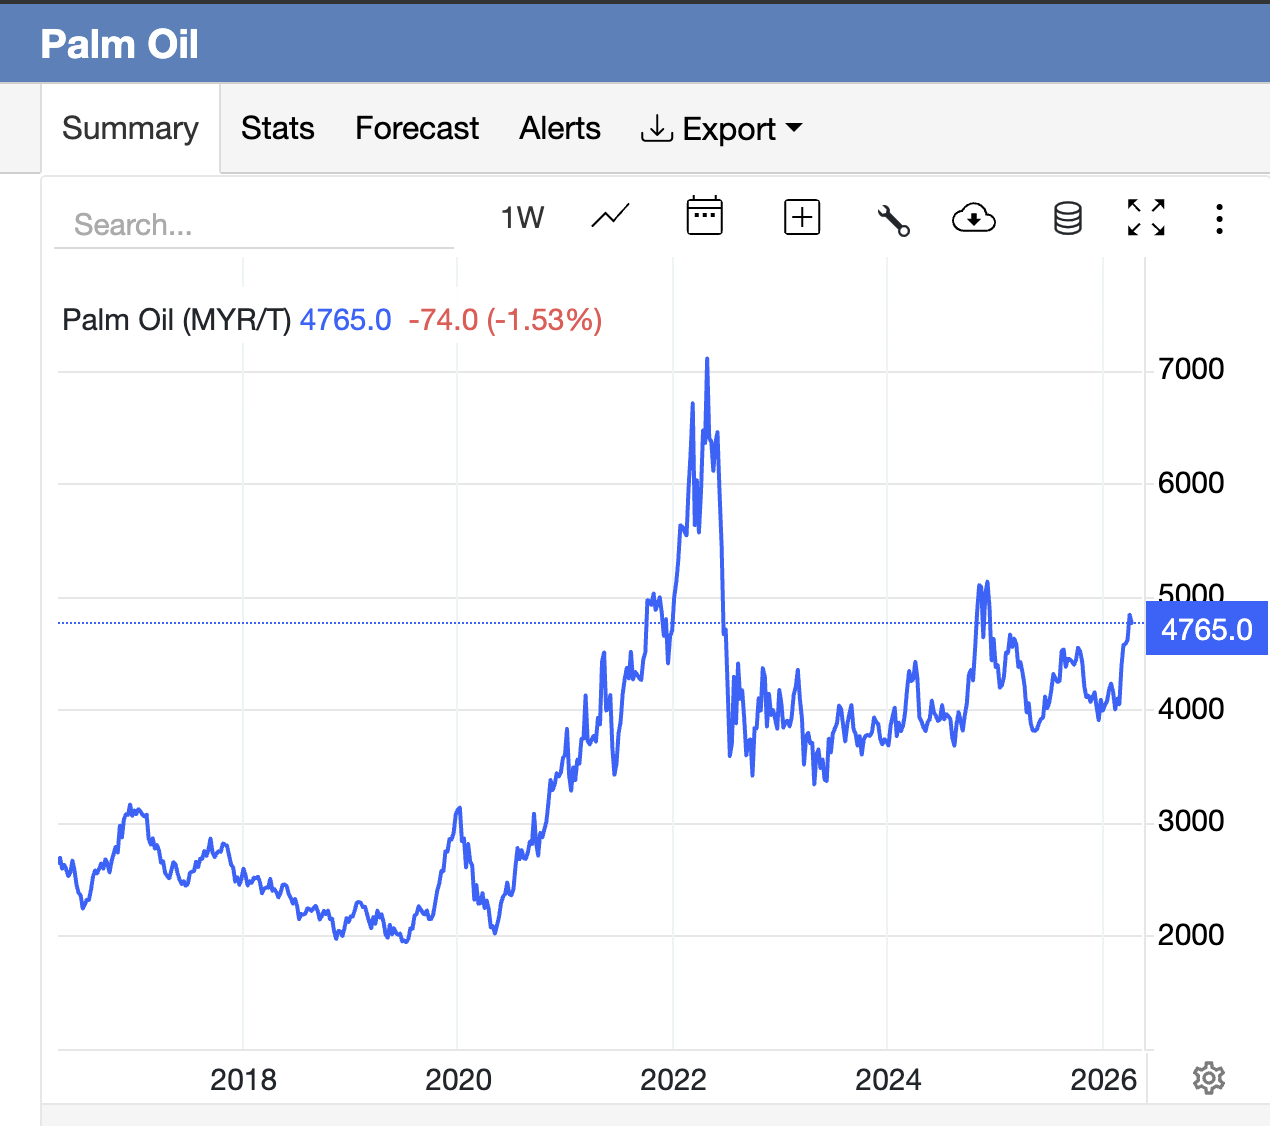1270x1126 pixels.
Task: Open the chart type line icon
Action: 610,216
